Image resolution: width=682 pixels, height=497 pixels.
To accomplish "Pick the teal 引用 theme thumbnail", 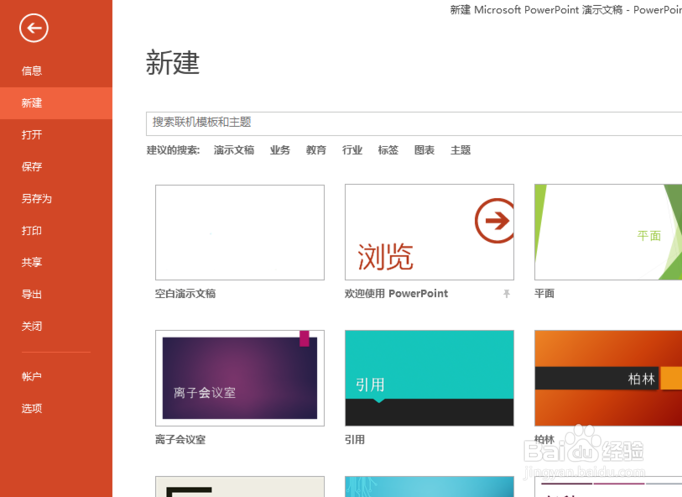I will 429,378.
